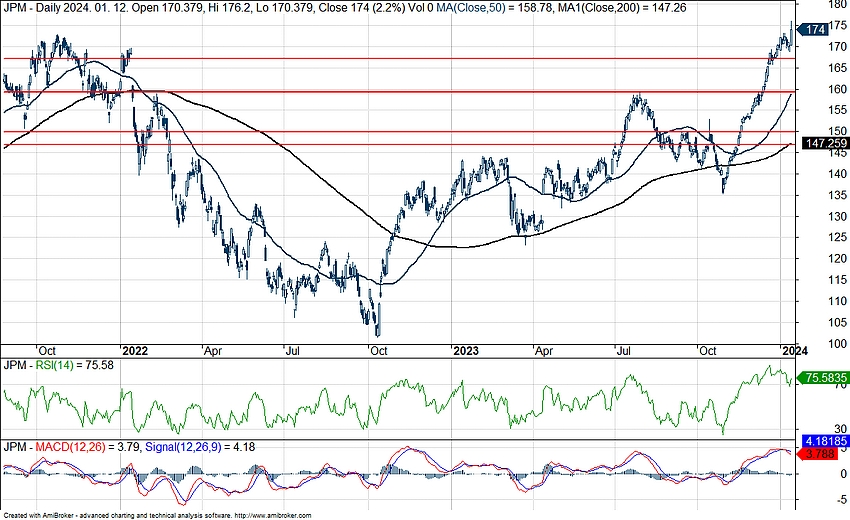Click the 174 current price label
The image size is (850, 520).
point(813,29)
